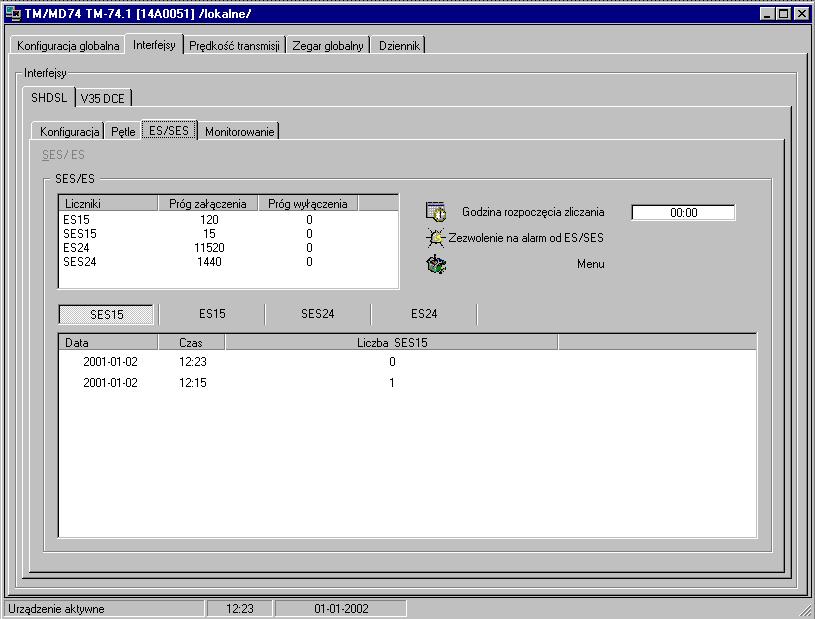
Task: Open the Konfiguracja globalna tab
Action: pos(68,46)
